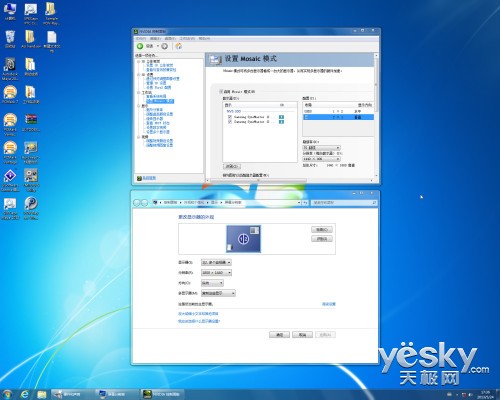Click the Advanced settings link
This screenshot has height=400, width=500.
coord(329,304)
